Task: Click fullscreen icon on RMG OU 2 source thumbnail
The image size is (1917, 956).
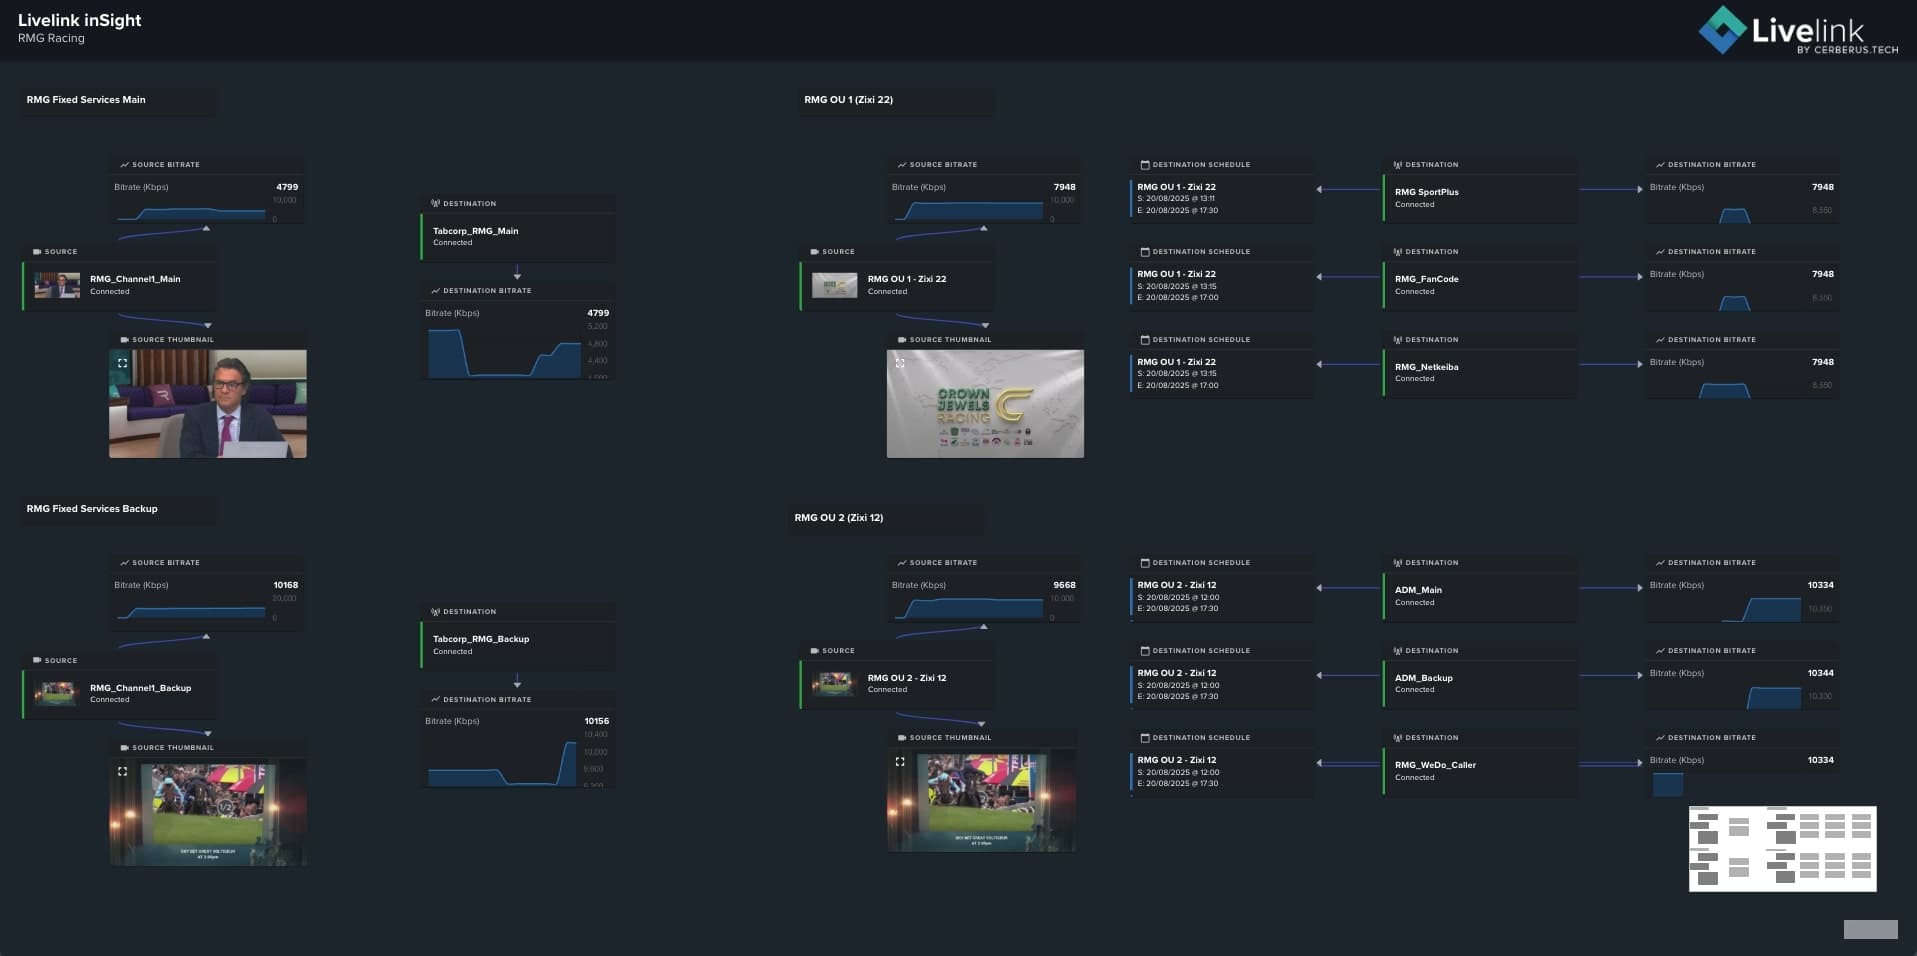Action: [900, 761]
